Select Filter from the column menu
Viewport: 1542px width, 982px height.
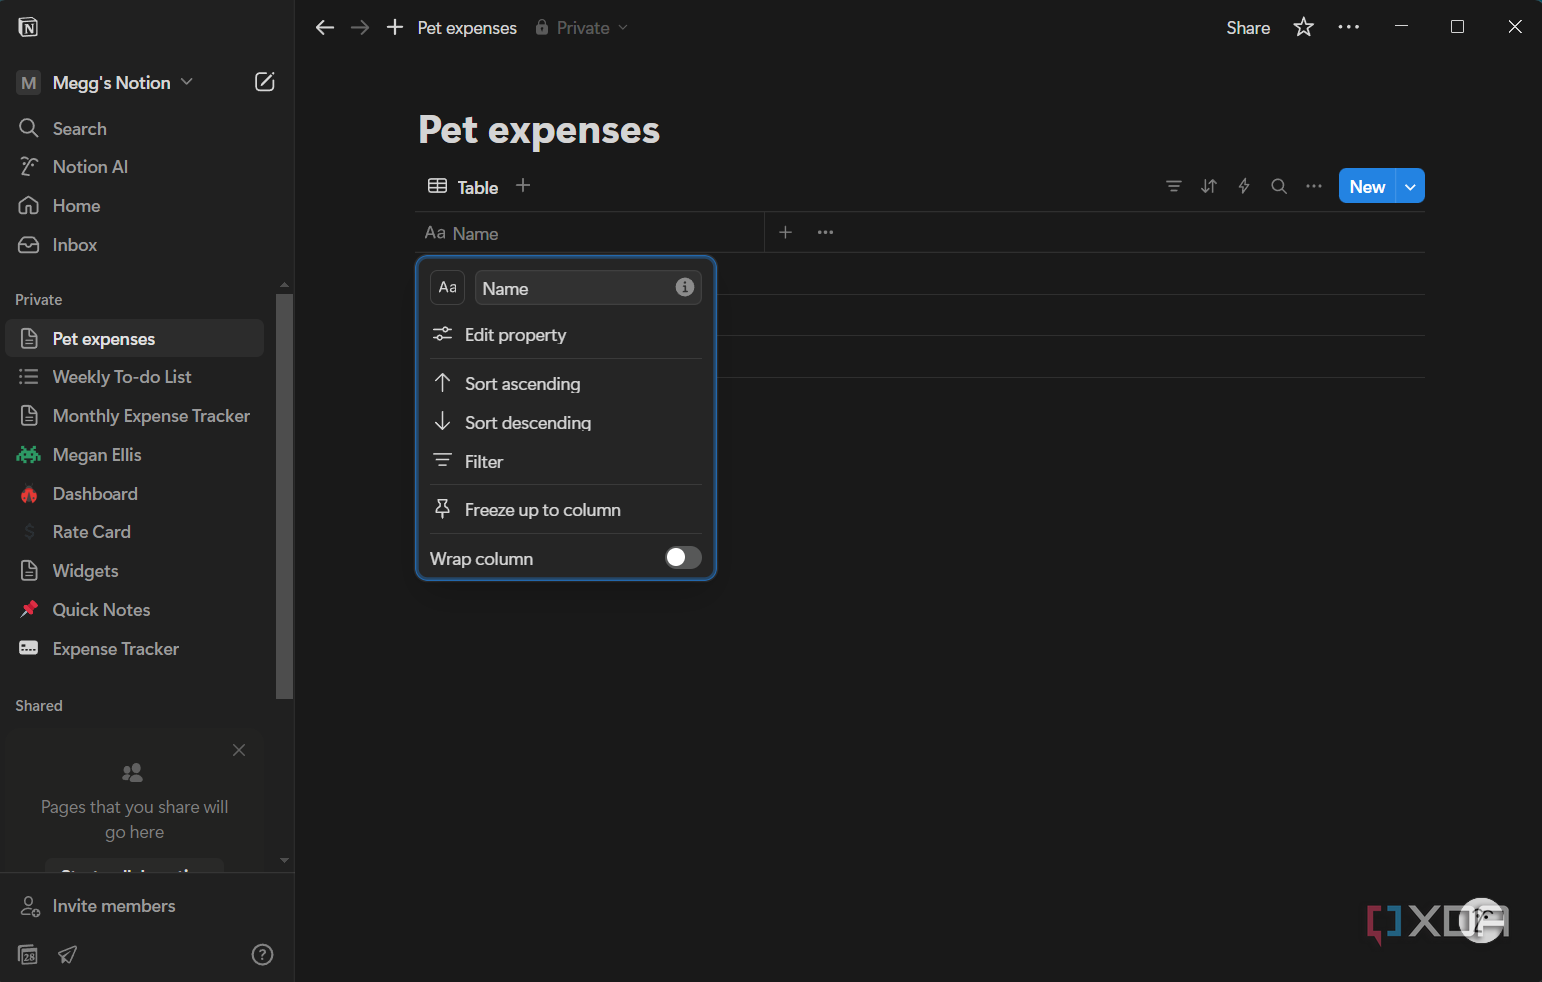click(x=566, y=462)
